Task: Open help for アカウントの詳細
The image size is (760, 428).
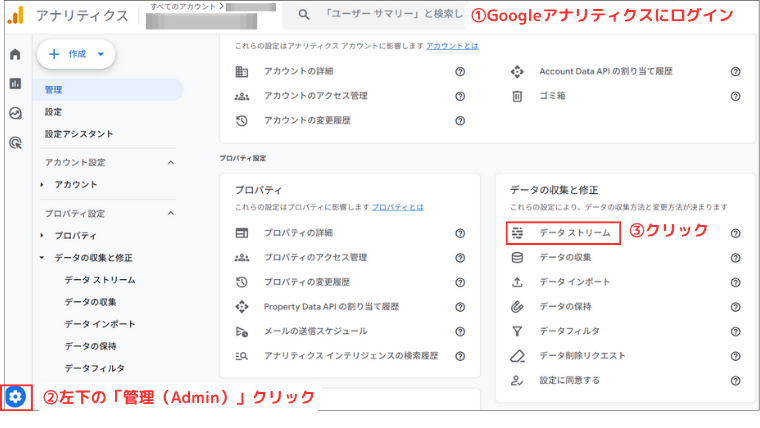Action: click(x=460, y=72)
